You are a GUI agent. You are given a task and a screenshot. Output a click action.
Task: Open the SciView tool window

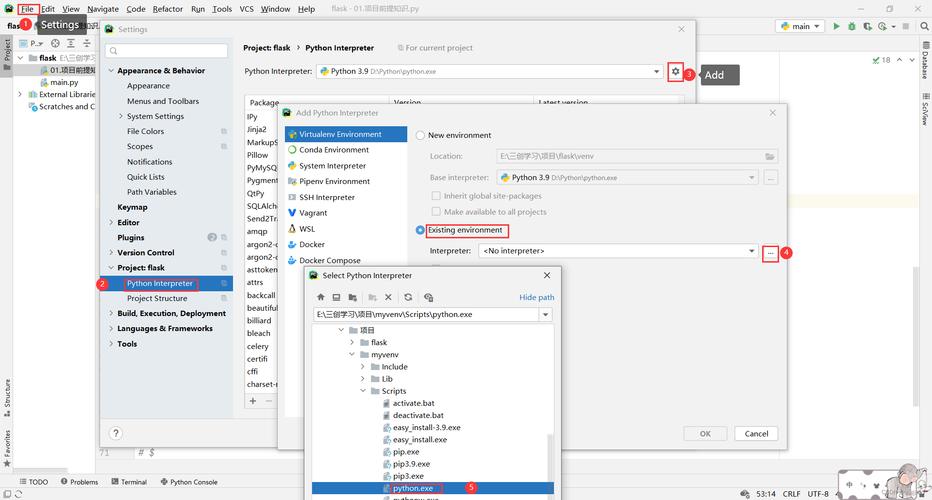pyautogui.click(x=925, y=109)
